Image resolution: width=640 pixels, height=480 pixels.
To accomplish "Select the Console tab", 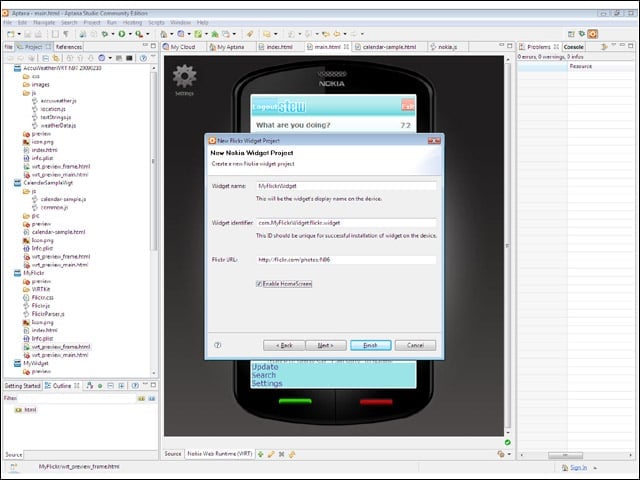I will click(x=573, y=47).
